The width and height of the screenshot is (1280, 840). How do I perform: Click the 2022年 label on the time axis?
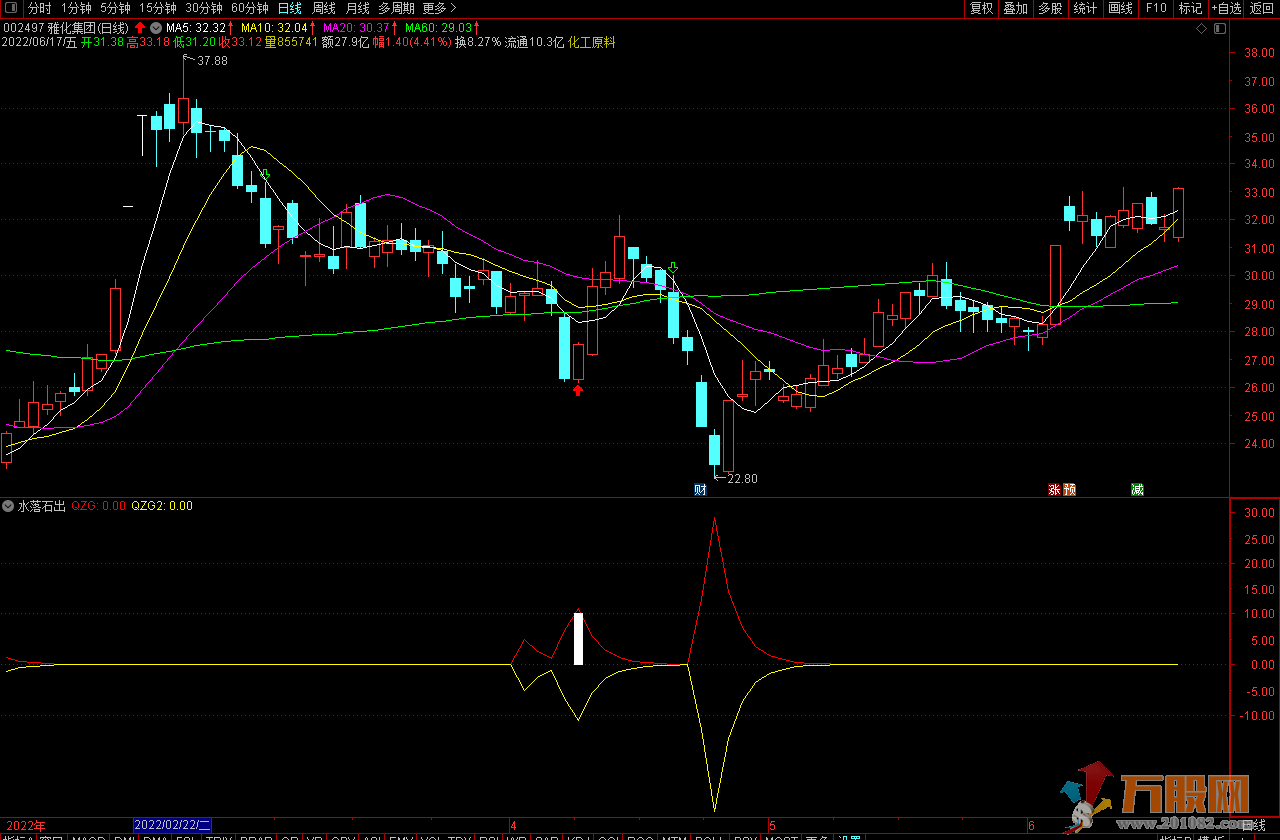24,826
